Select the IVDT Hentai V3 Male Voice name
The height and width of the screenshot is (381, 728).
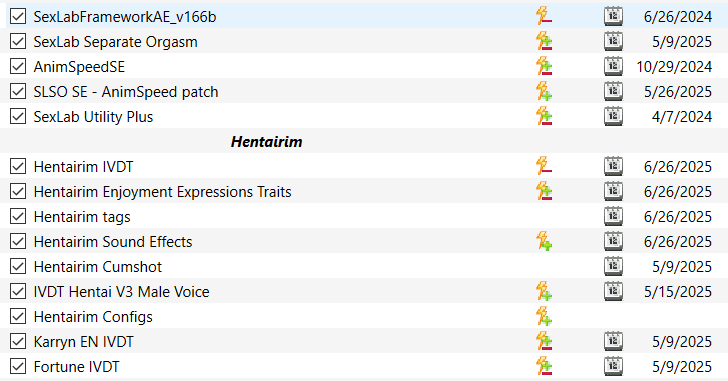tap(122, 292)
